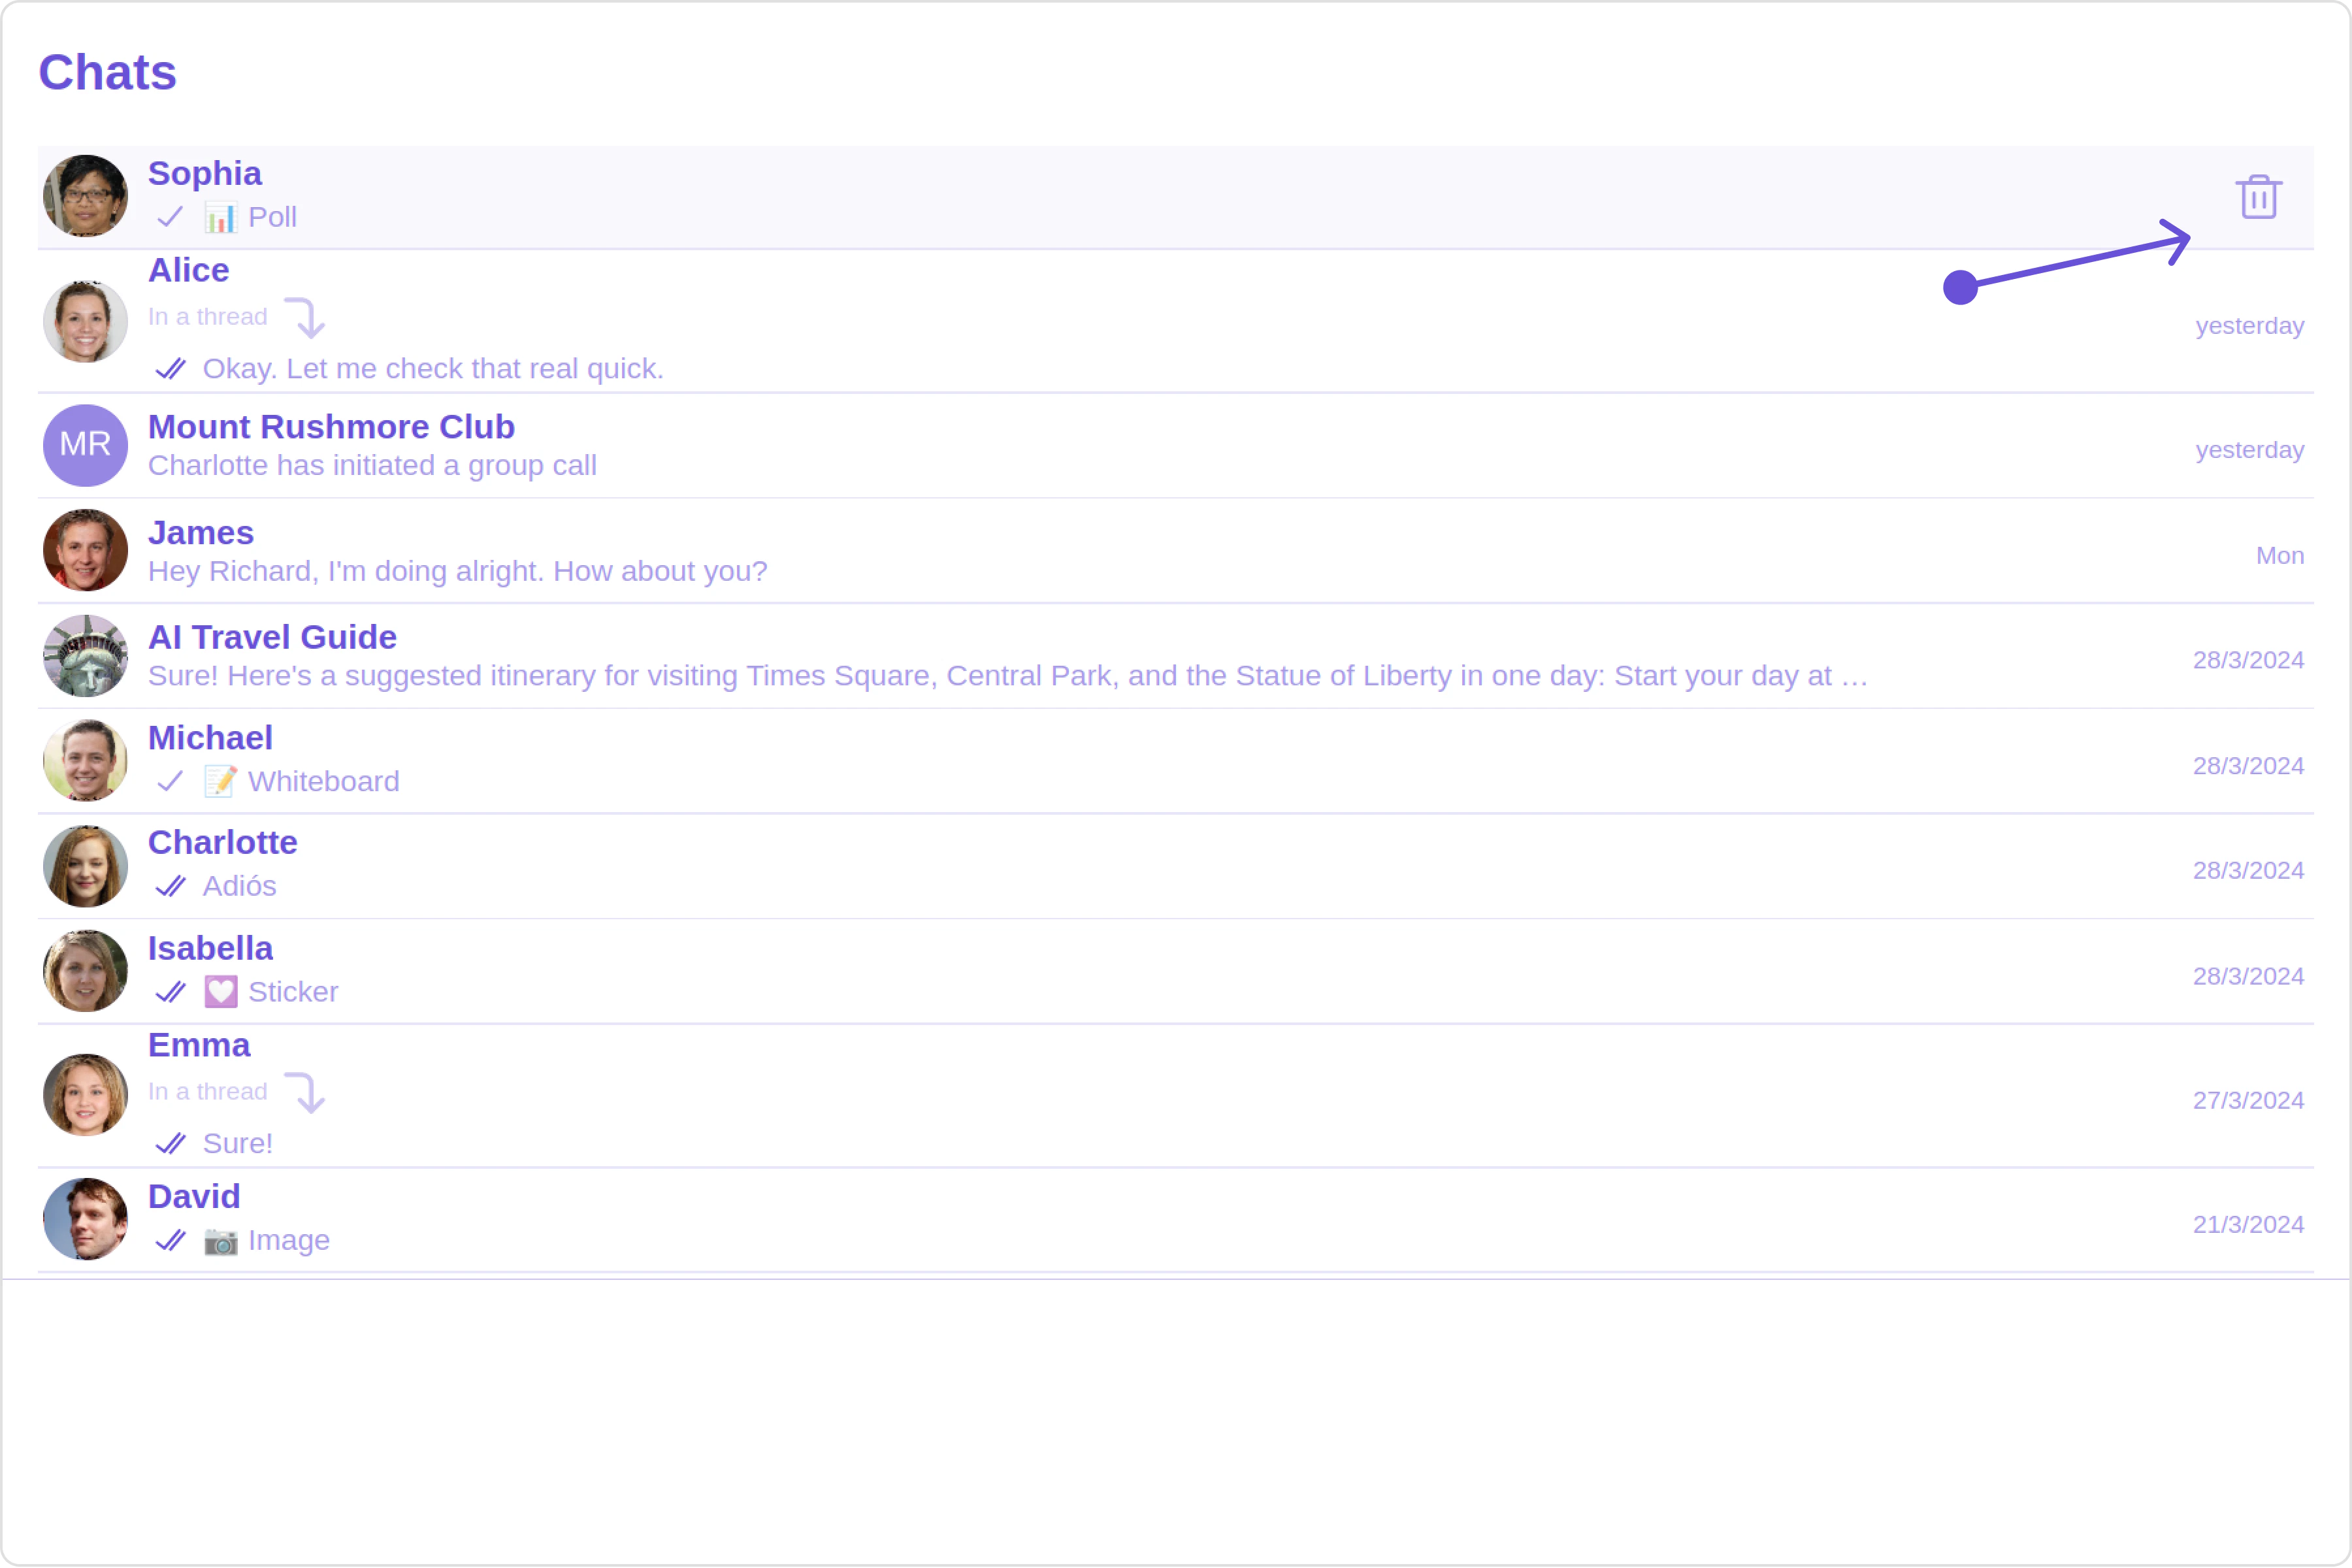Click Alice's message 'Okay. Let me check'

click(432, 369)
